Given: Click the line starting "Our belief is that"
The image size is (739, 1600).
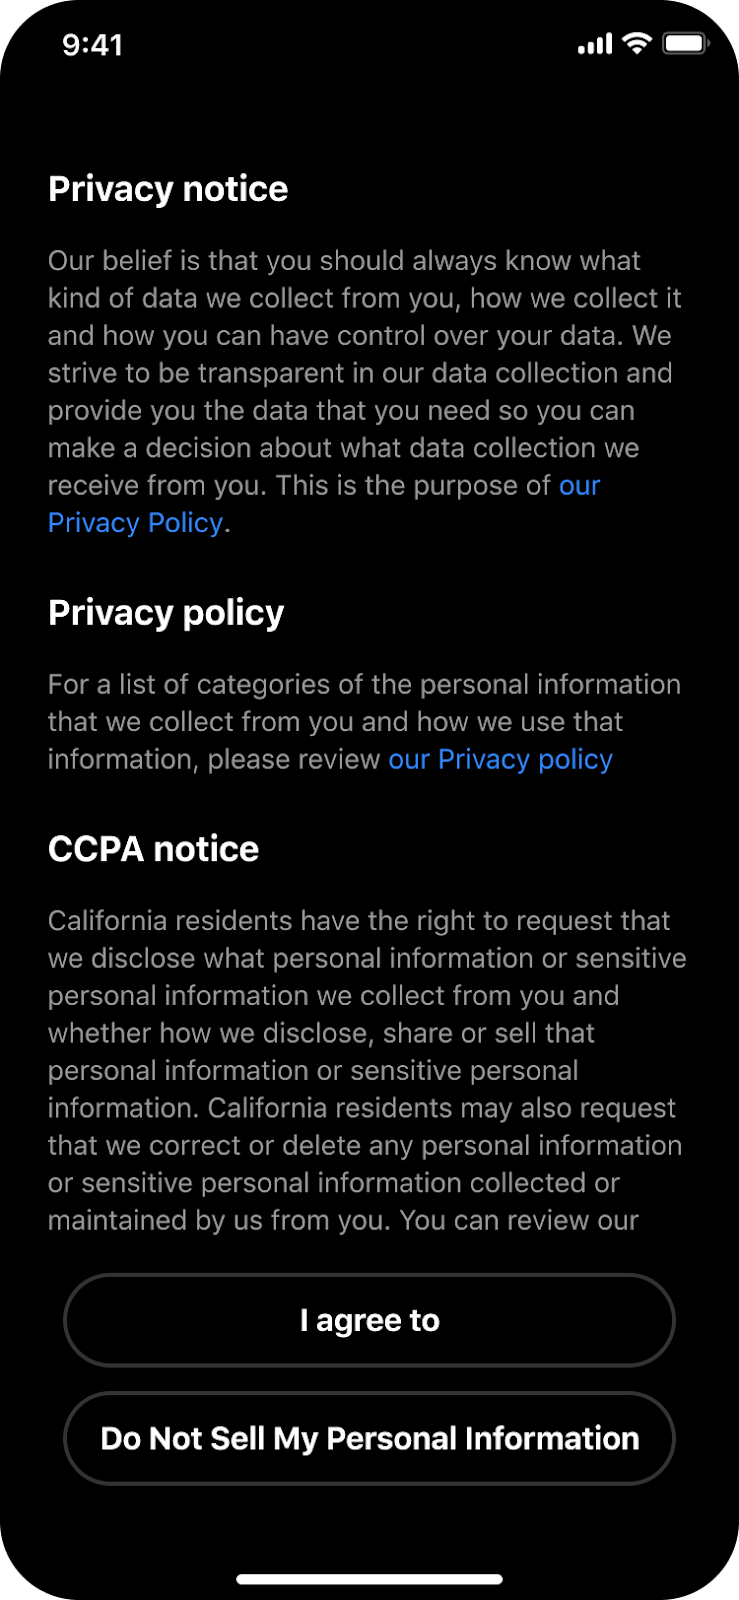Looking at the screenshot, I should click(x=344, y=261).
